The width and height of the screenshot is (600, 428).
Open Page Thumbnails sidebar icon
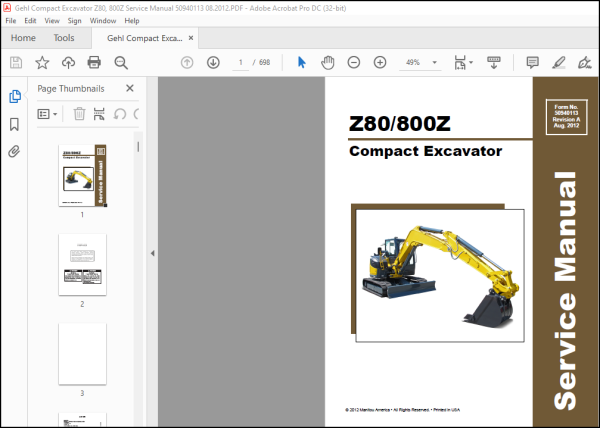(x=15, y=96)
